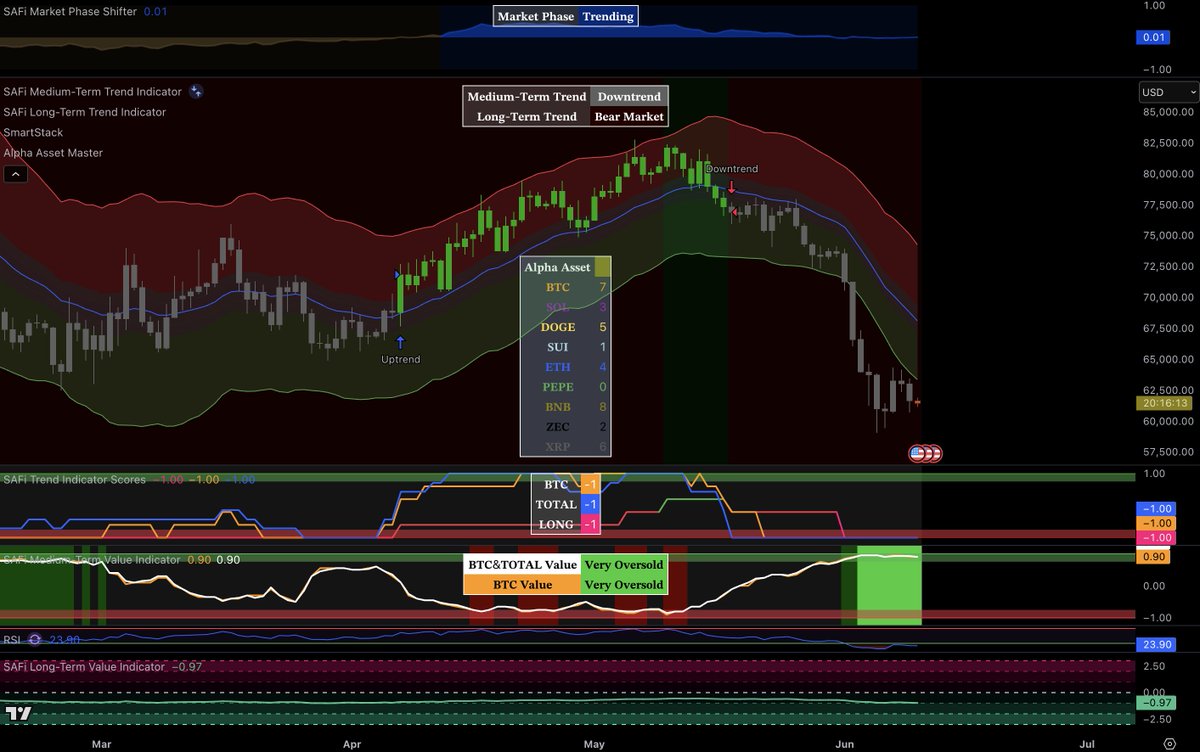Click the BTC&TOTAL Value table label
The image size is (1200, 752).
(522, 565)
